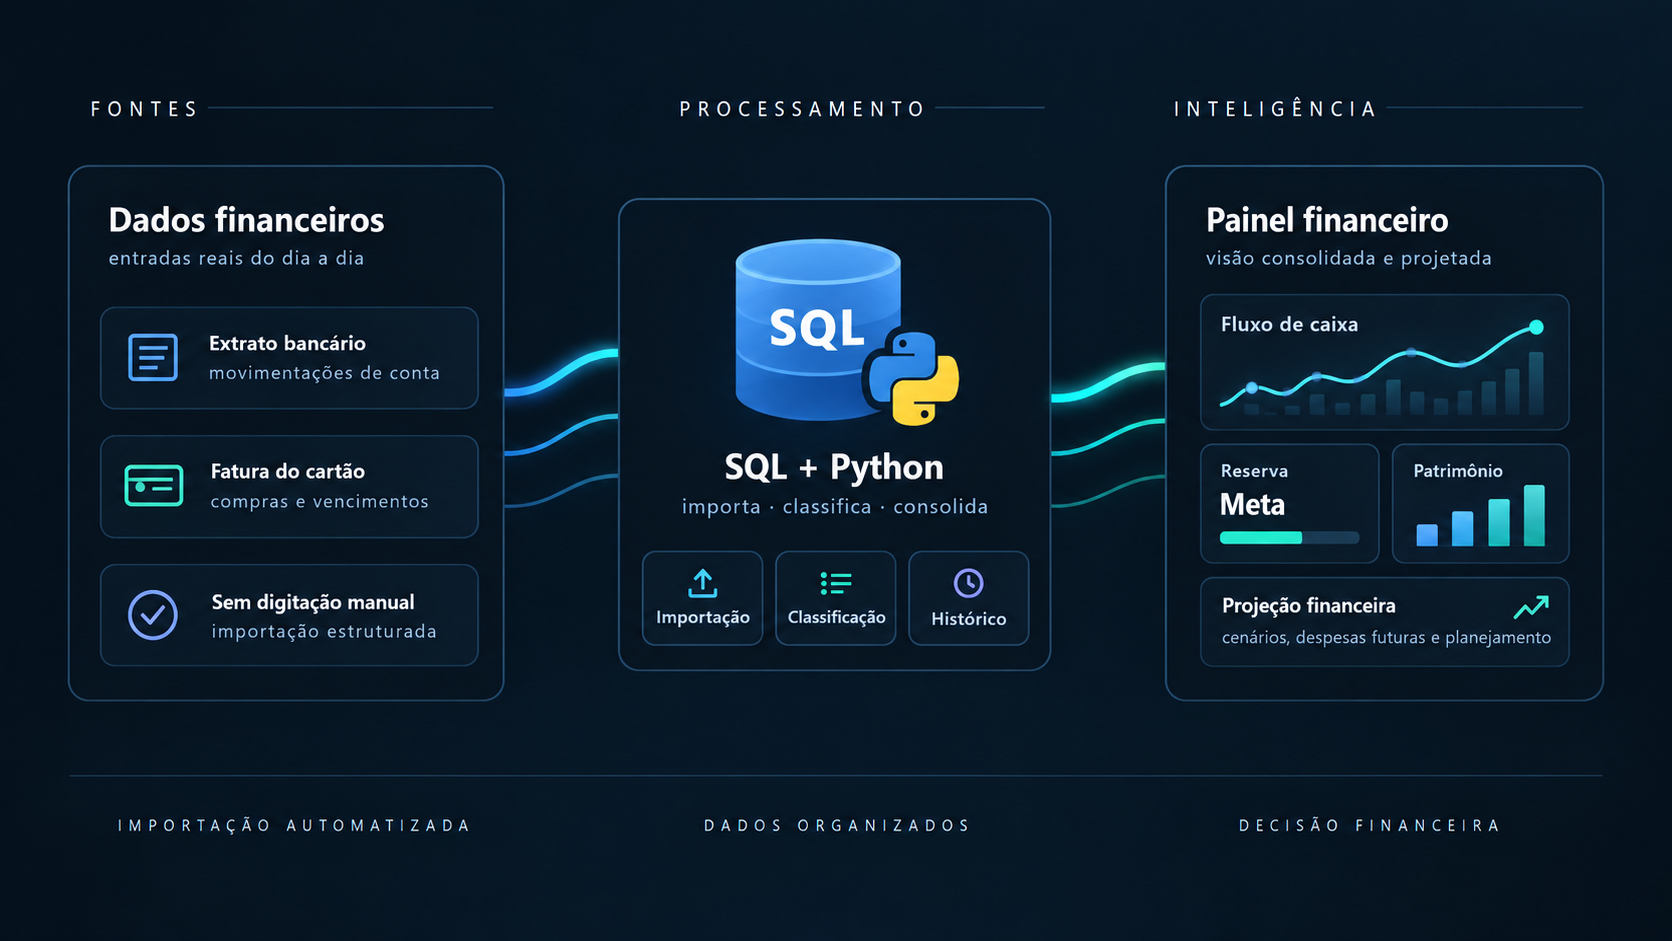Click the 'SQL + Python' heading
The height and width of the screenshot is (941, 1672).
(834, 467)
